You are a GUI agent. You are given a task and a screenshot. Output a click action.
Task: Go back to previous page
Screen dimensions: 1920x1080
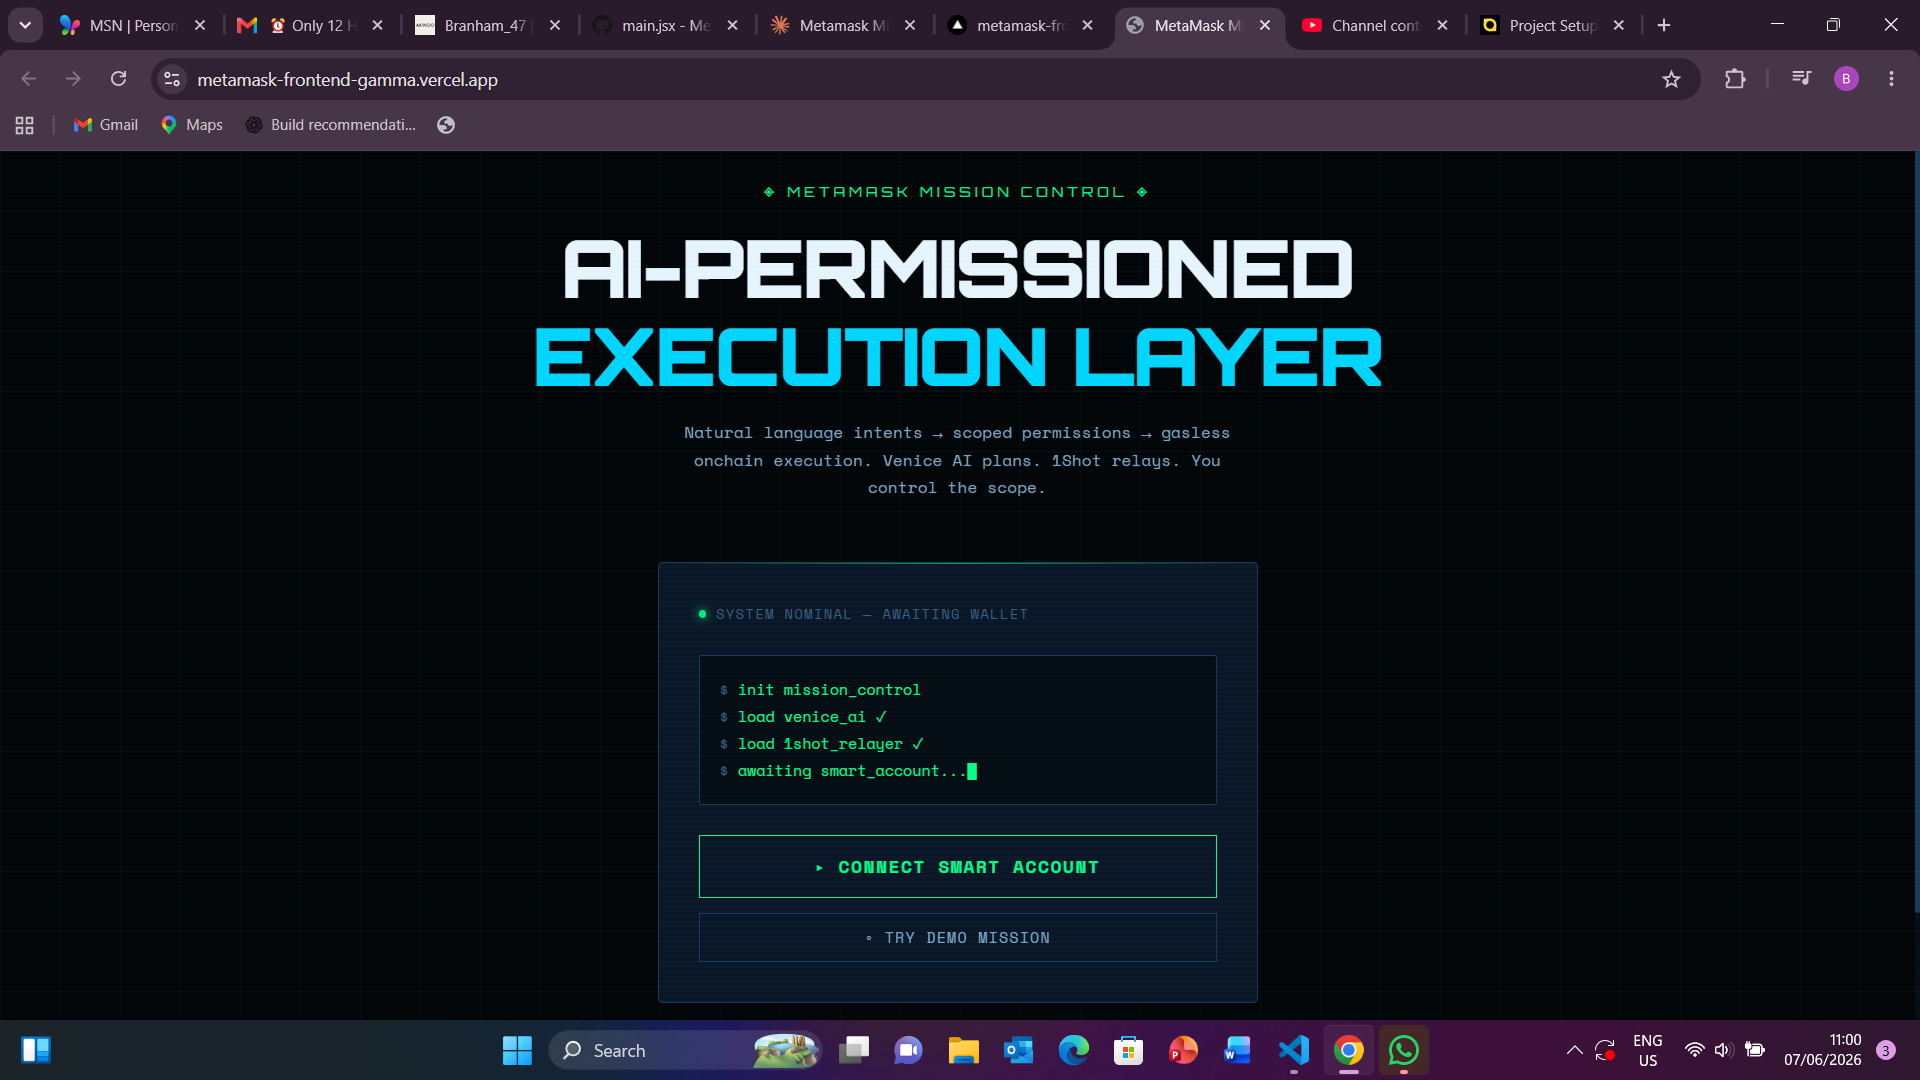point(29,79)
